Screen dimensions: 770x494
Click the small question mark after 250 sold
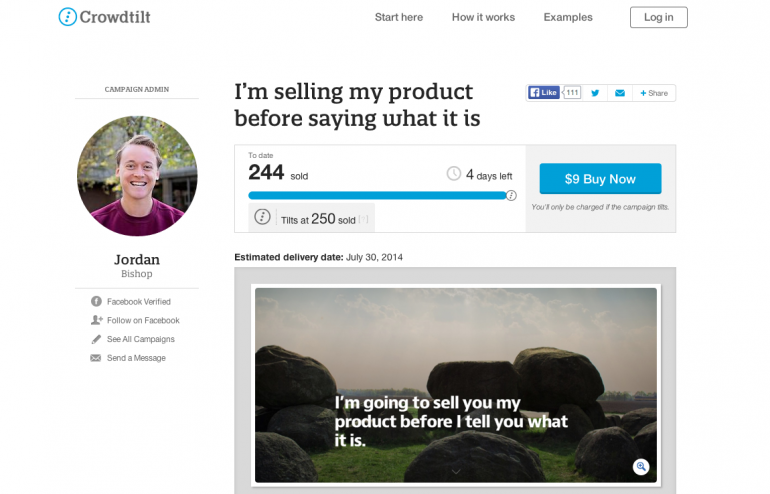(364, 219)
